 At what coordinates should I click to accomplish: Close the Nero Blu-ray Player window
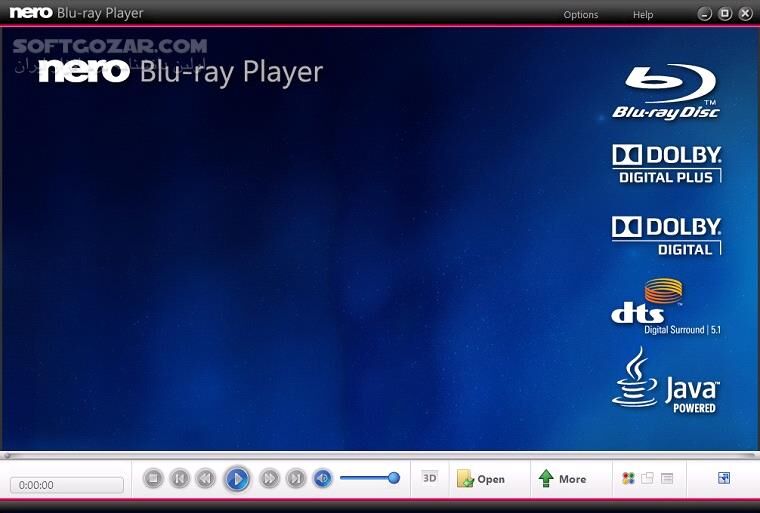coord(745,14)
